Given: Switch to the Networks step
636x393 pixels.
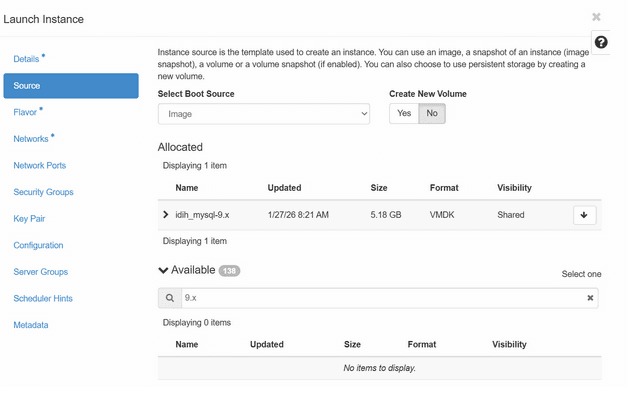Looking at the screenshot, I should (x=31, y=139).
